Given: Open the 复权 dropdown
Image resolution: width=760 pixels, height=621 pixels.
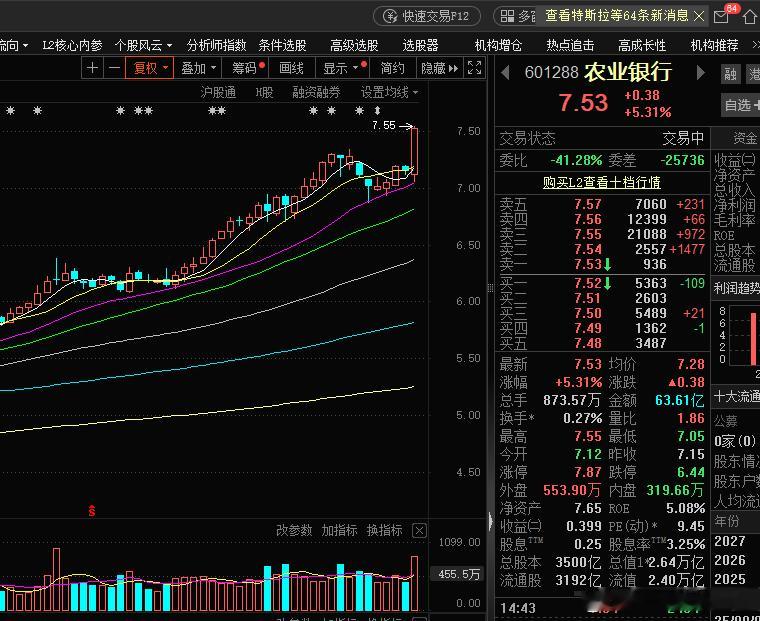Looking at the screenshot, I should [x=149, y=68].
